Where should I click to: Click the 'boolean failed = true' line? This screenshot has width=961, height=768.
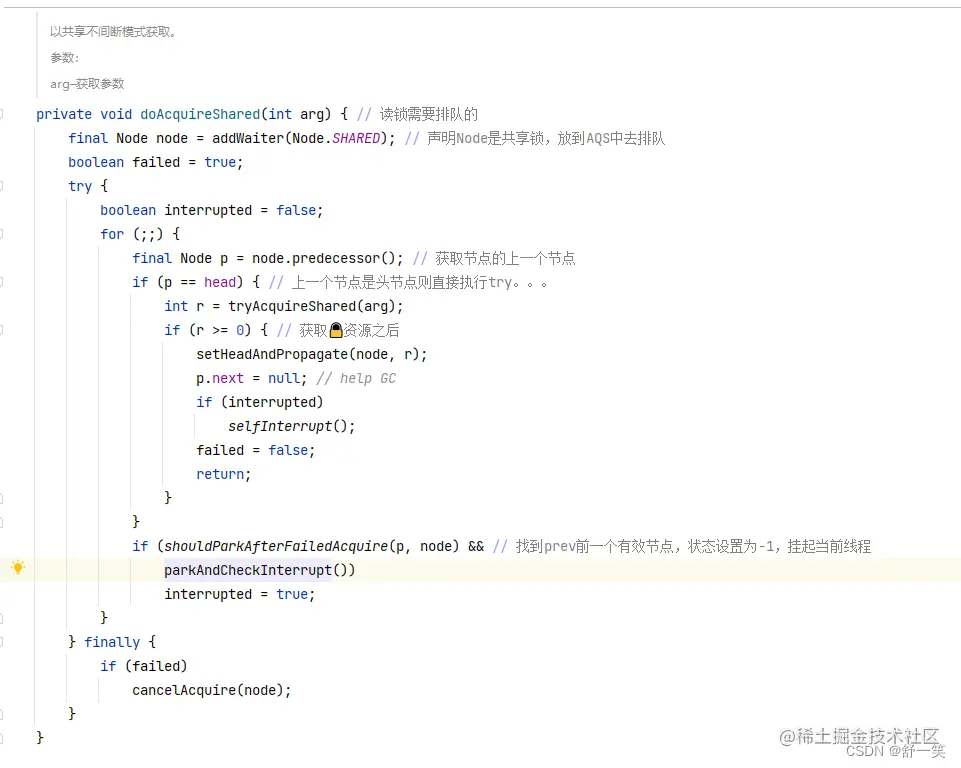(156, 162)
